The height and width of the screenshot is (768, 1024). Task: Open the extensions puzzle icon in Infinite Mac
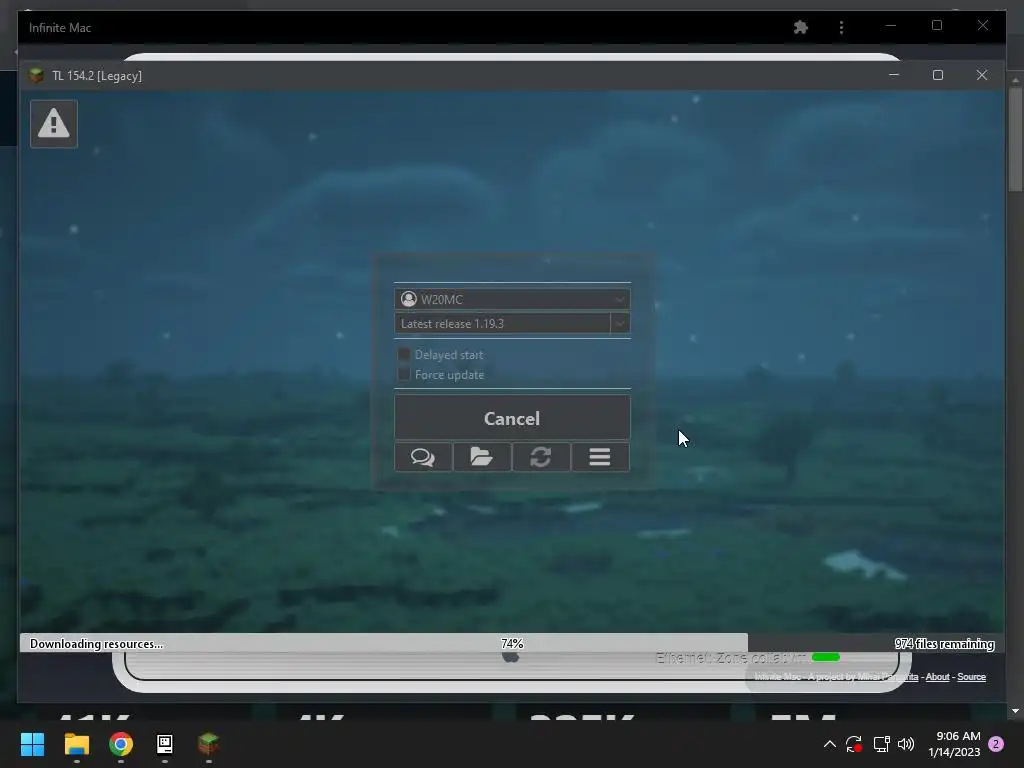[801, 27]
